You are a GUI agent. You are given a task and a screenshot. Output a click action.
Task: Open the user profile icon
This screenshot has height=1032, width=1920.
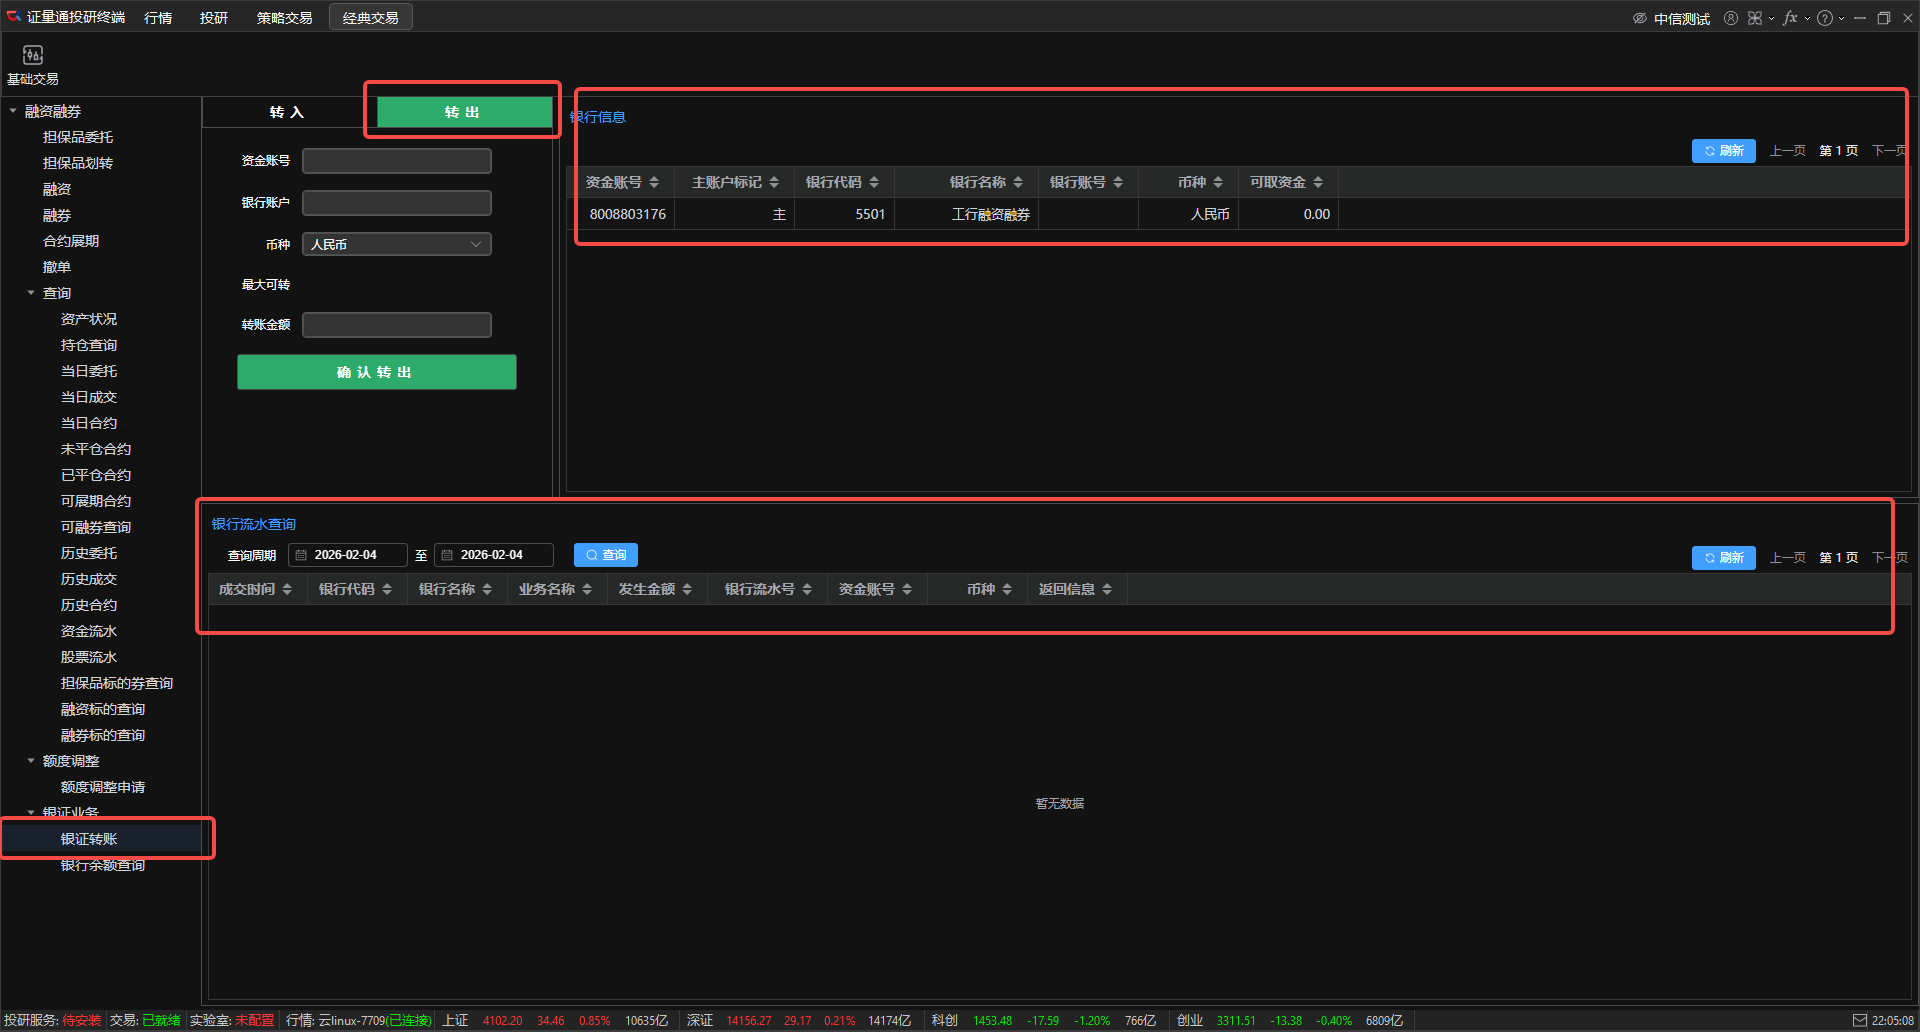(1731, 18)
